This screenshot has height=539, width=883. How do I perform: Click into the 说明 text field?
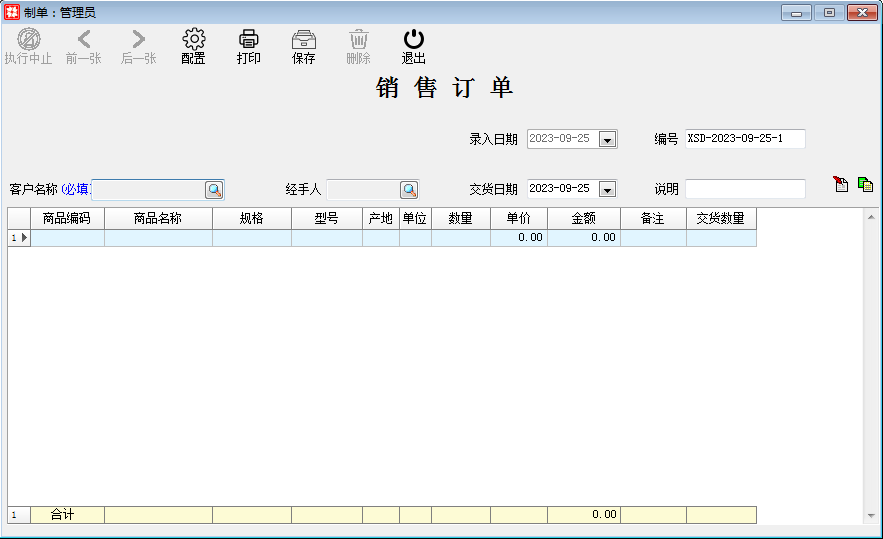pyautogui.click(x=744, y=189)
